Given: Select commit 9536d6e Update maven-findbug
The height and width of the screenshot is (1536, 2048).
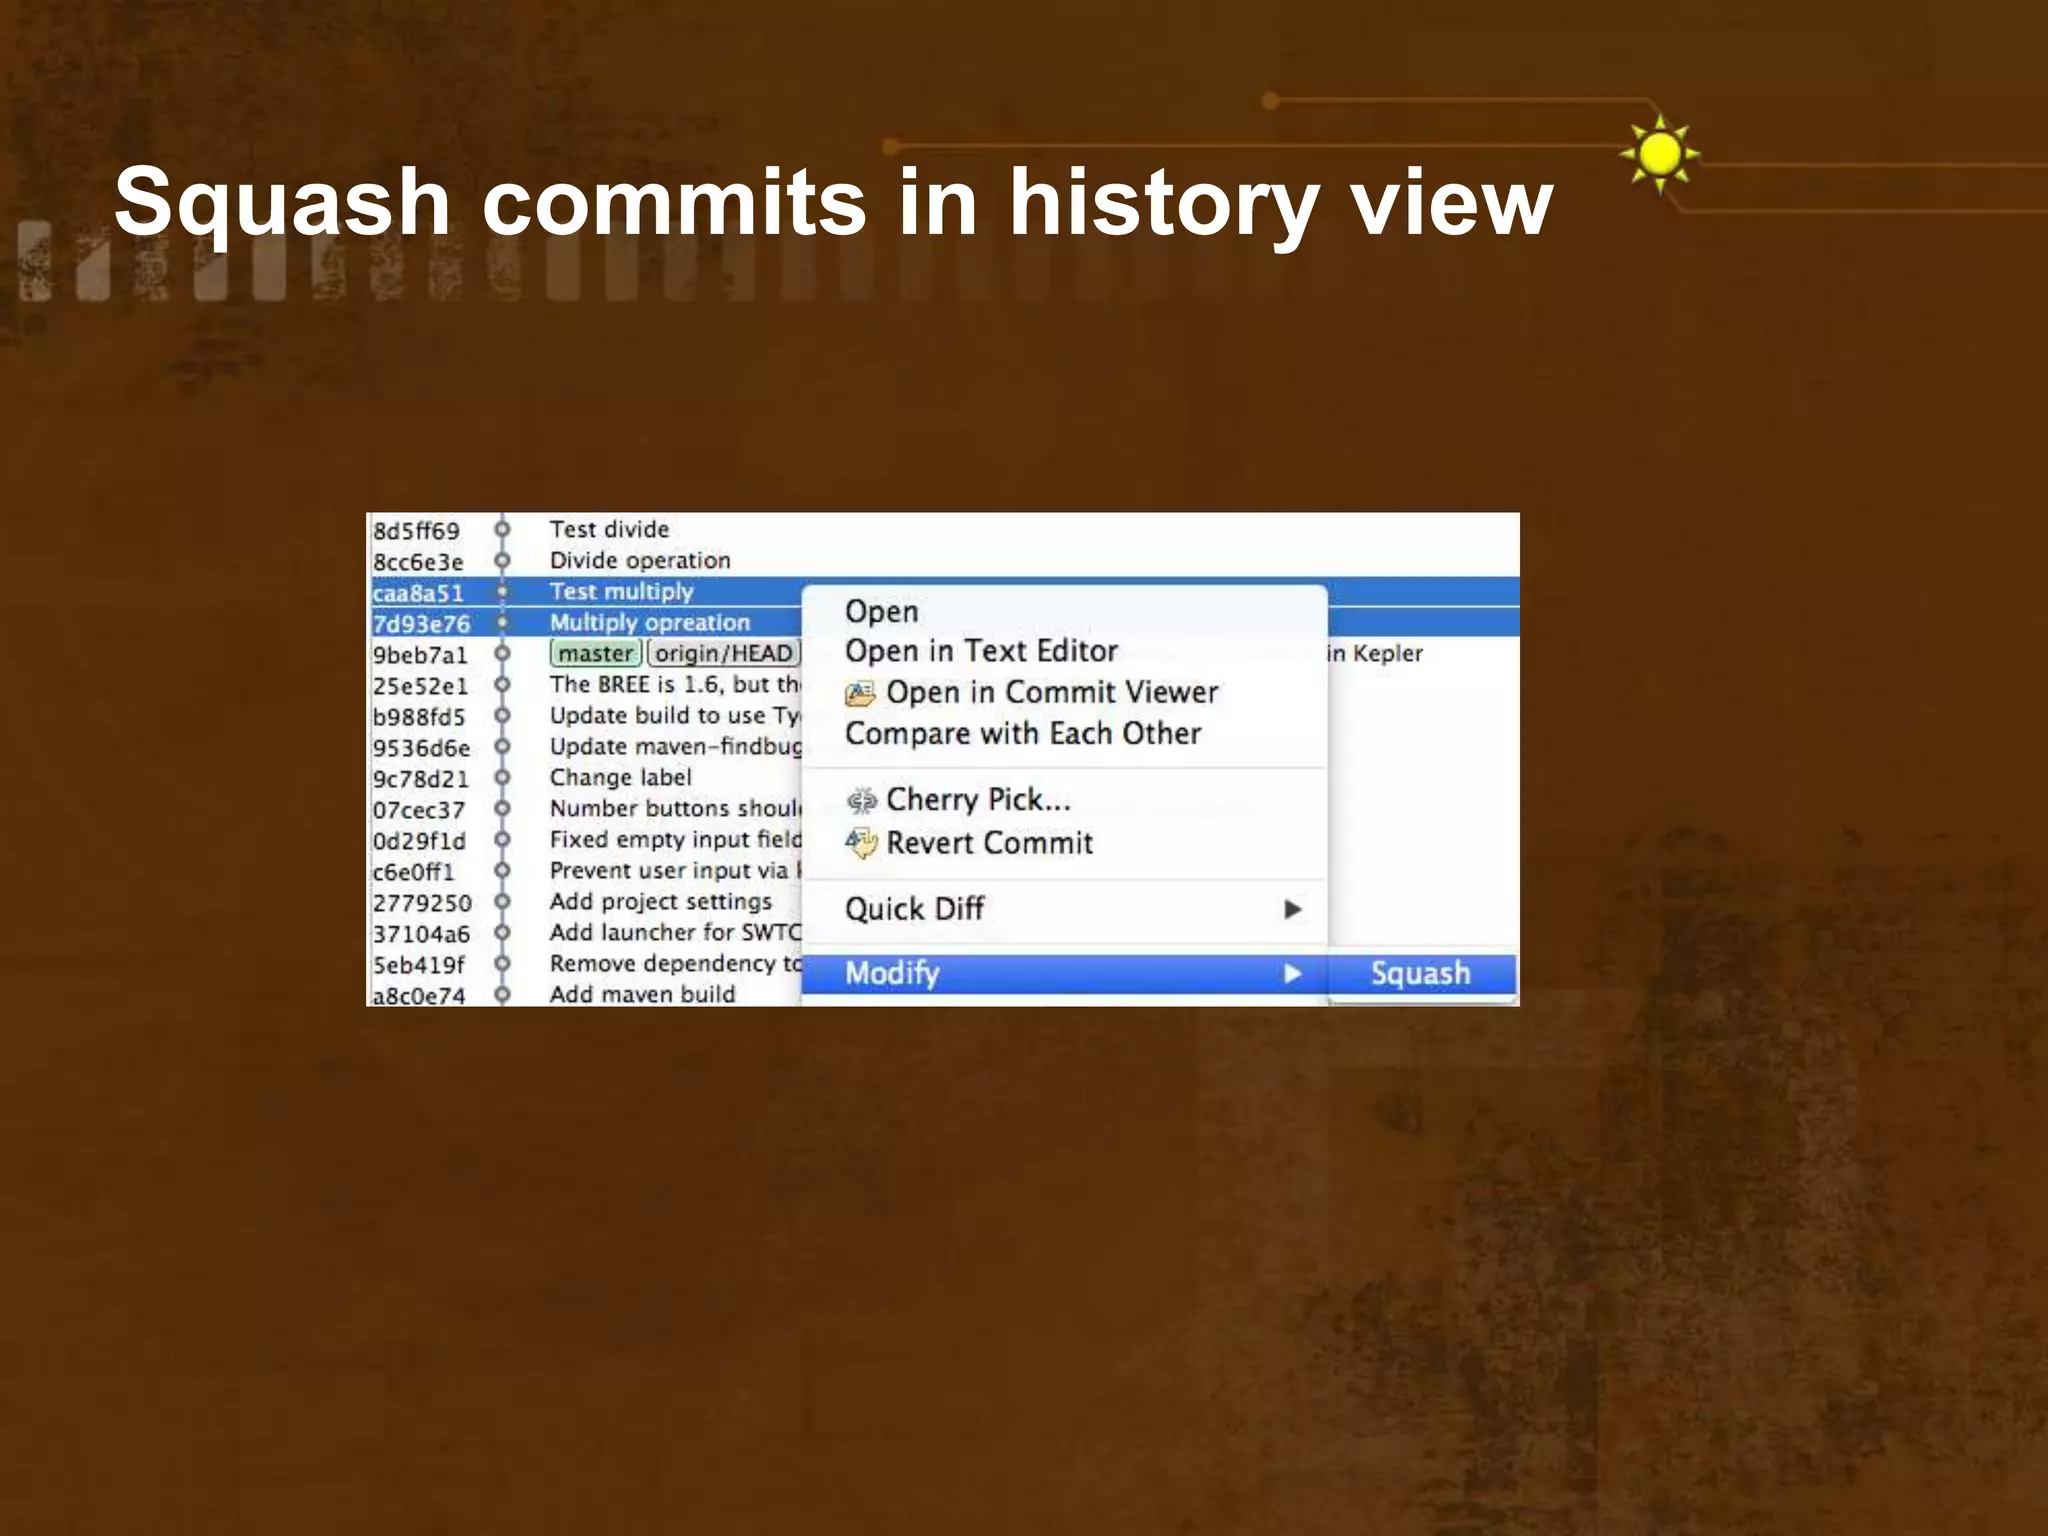Looking at the screenshot, I should click(x=586, y=747).
